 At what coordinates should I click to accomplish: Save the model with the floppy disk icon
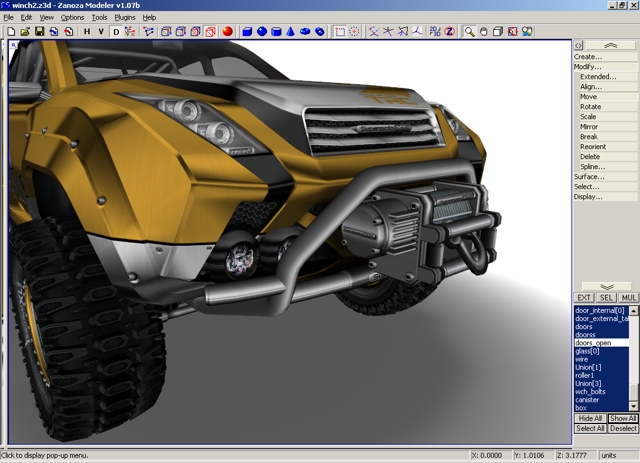[x=39, y=31]
